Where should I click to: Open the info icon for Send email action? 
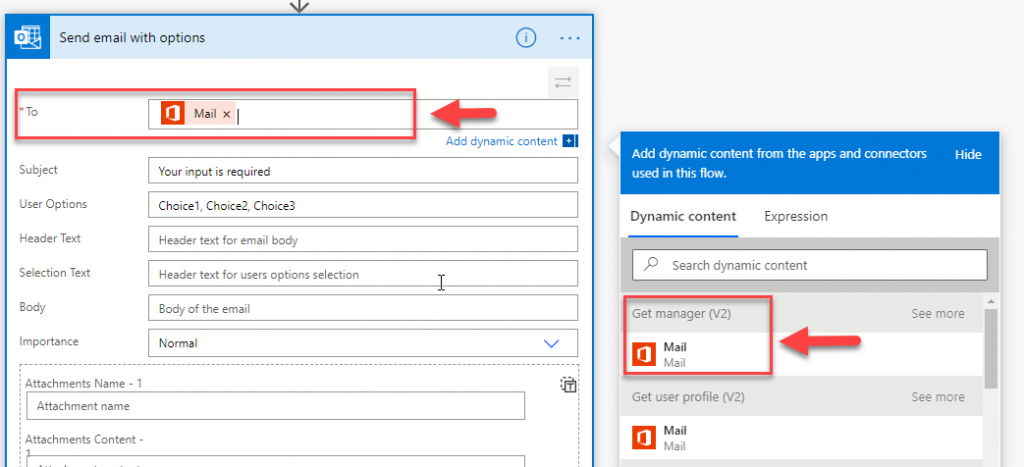tap(526, 38)
